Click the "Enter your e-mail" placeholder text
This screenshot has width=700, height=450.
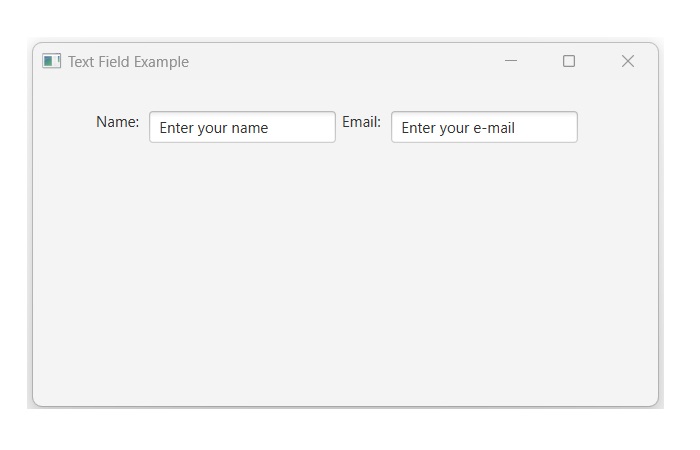tap(458, 128)
